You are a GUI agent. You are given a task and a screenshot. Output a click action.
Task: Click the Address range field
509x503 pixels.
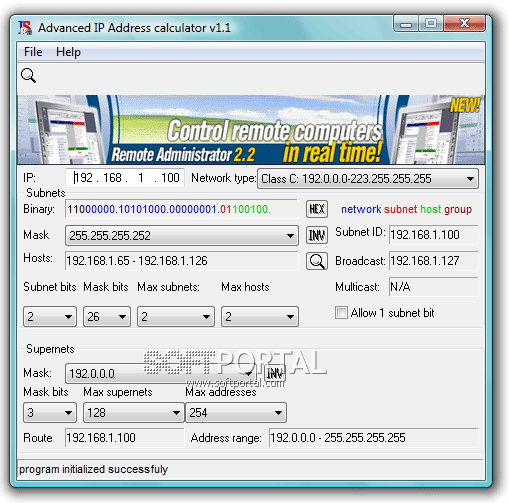374,438
